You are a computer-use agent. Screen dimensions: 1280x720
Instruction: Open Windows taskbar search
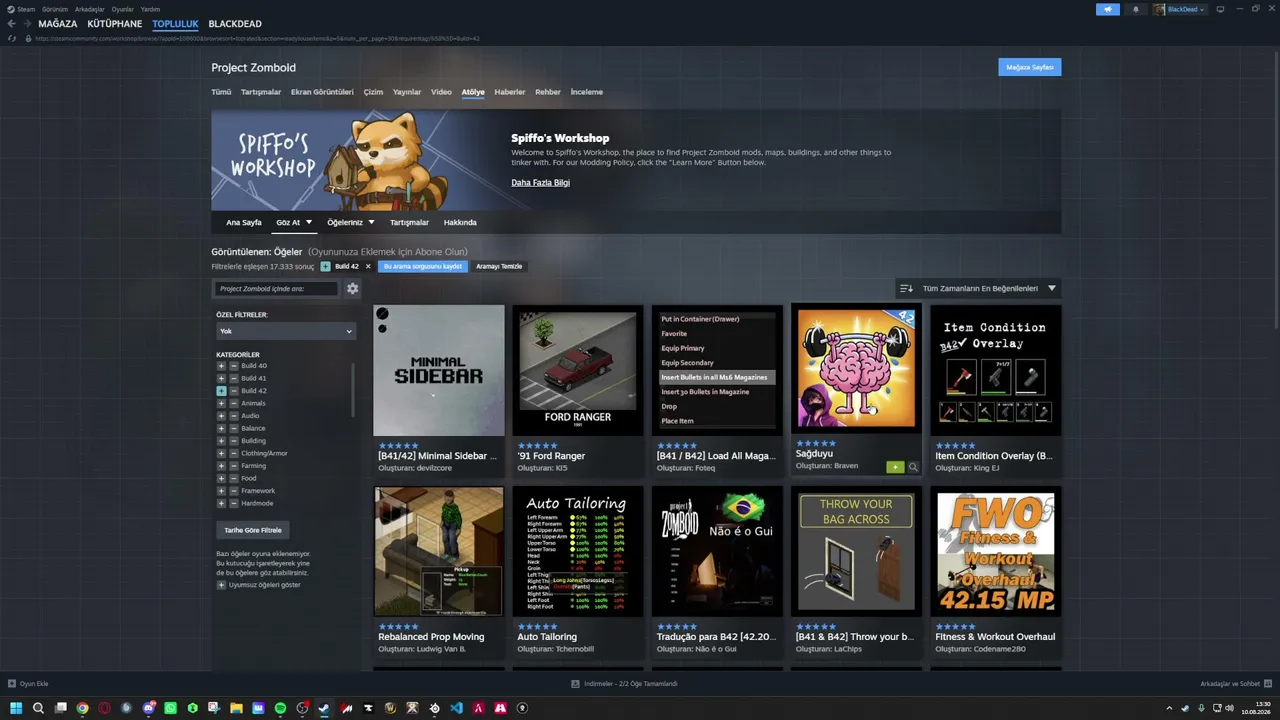[38, 708]
